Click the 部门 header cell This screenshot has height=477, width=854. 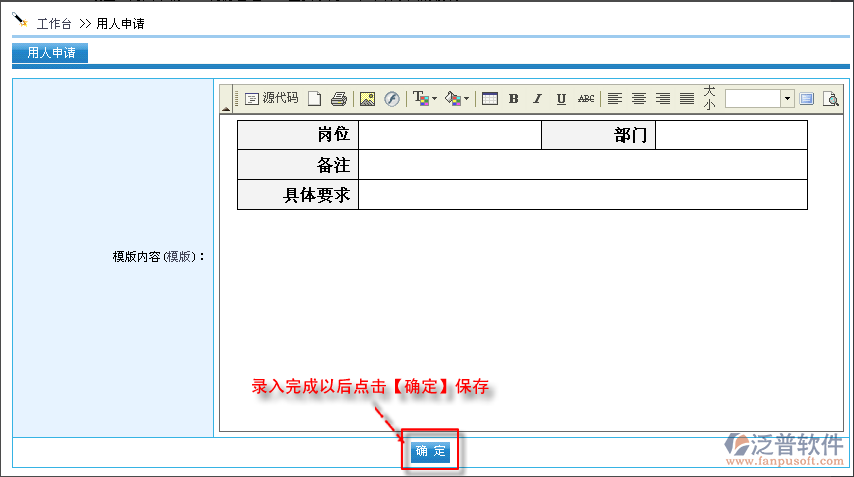coord(599,134)
